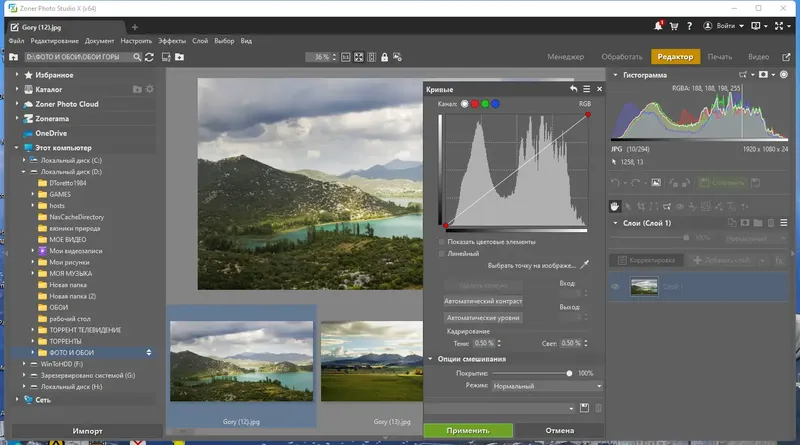
Task: Click the zoom lock padlock icon
Action: tap(385, 57)
